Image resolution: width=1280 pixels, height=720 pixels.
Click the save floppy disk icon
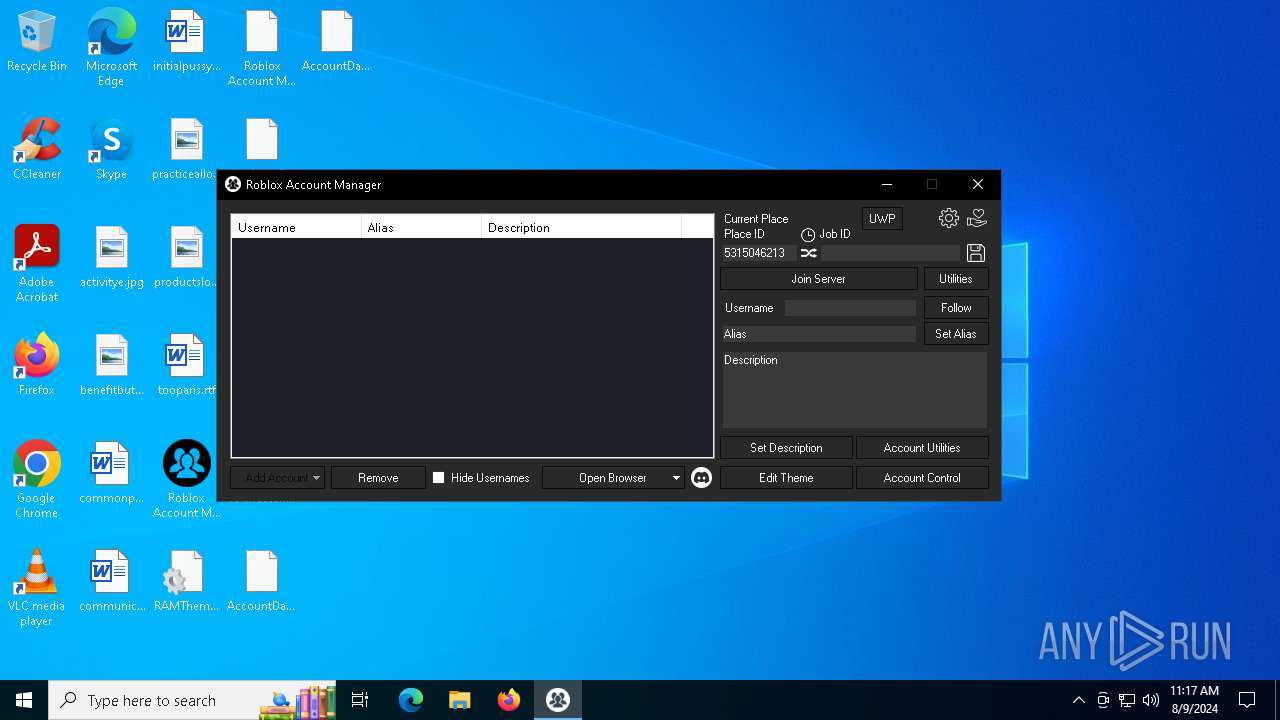point(976,253)
